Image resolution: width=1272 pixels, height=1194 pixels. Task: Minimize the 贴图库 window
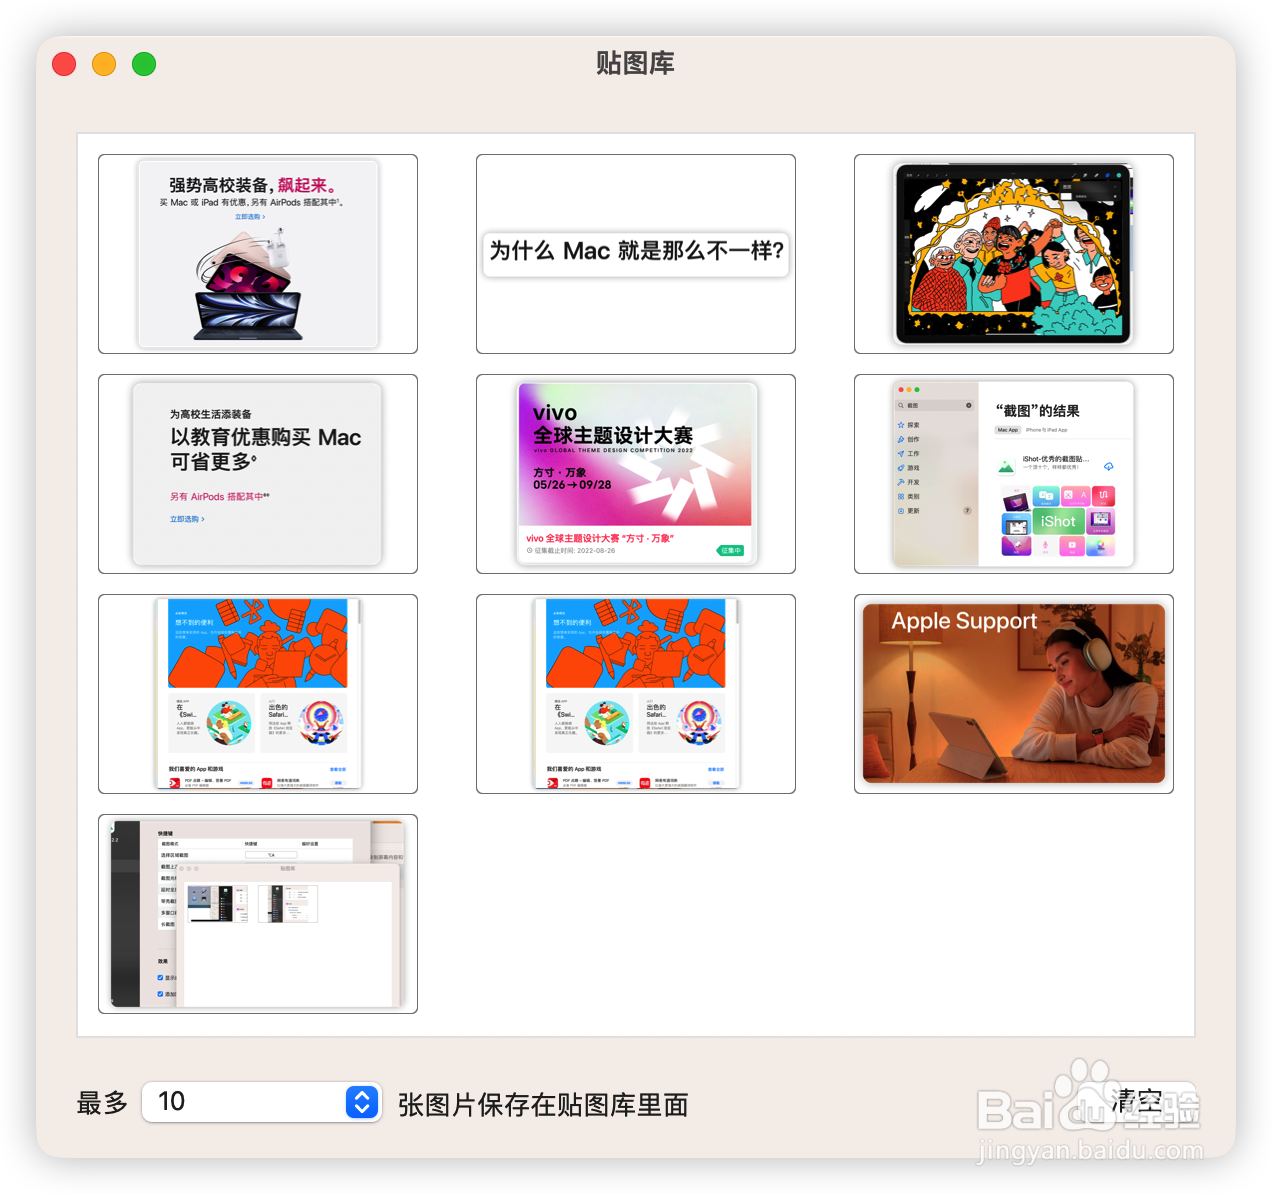tap(104, 64)
